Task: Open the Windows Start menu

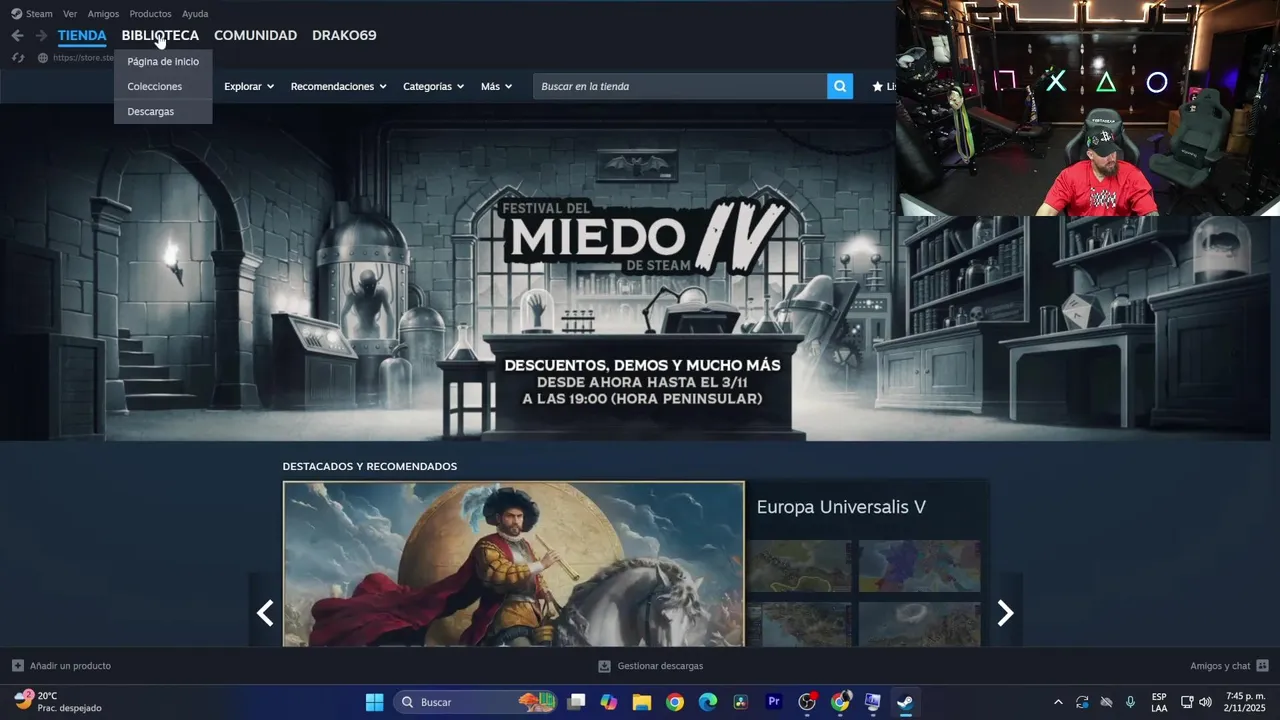Action: 374,702
